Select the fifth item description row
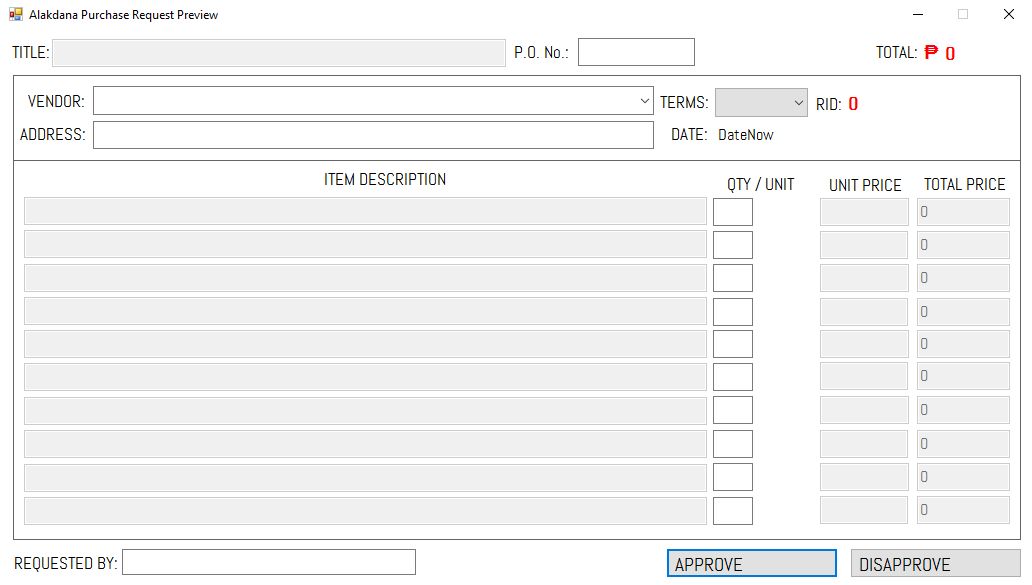 [365, 344]
